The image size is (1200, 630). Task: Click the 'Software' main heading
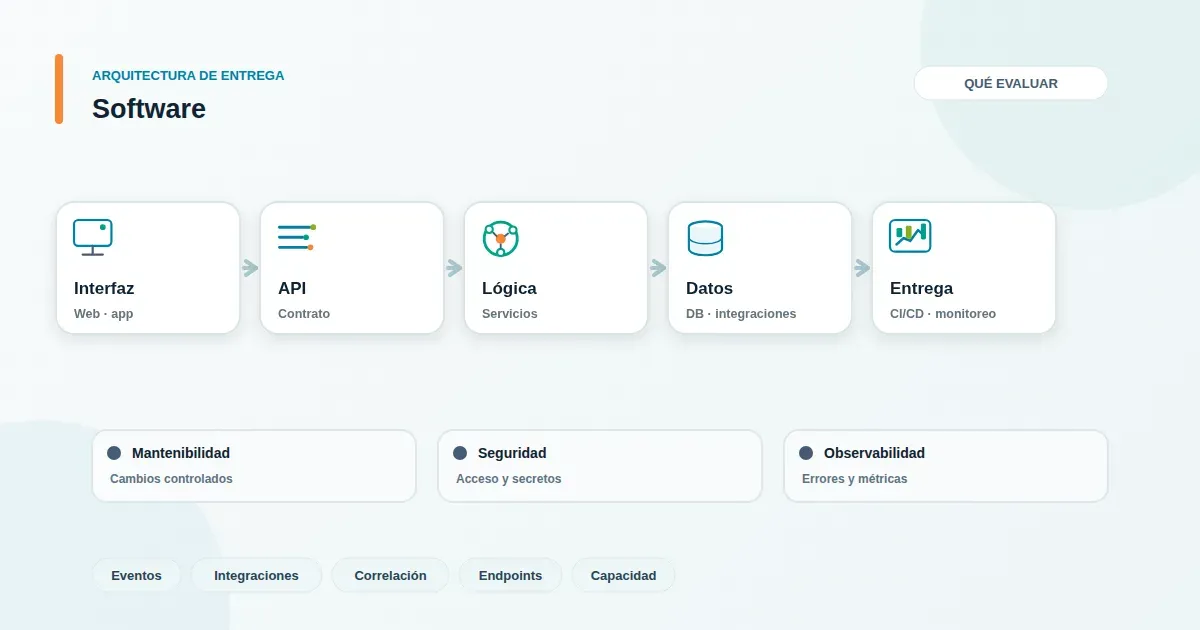pyautogui.click(x=149, y=108)
